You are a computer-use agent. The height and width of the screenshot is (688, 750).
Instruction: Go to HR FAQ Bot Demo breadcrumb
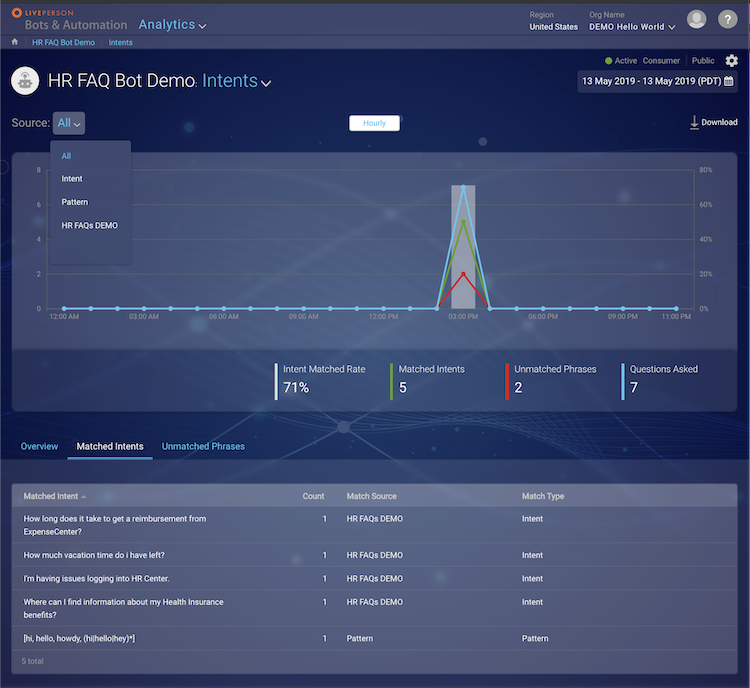63,43
